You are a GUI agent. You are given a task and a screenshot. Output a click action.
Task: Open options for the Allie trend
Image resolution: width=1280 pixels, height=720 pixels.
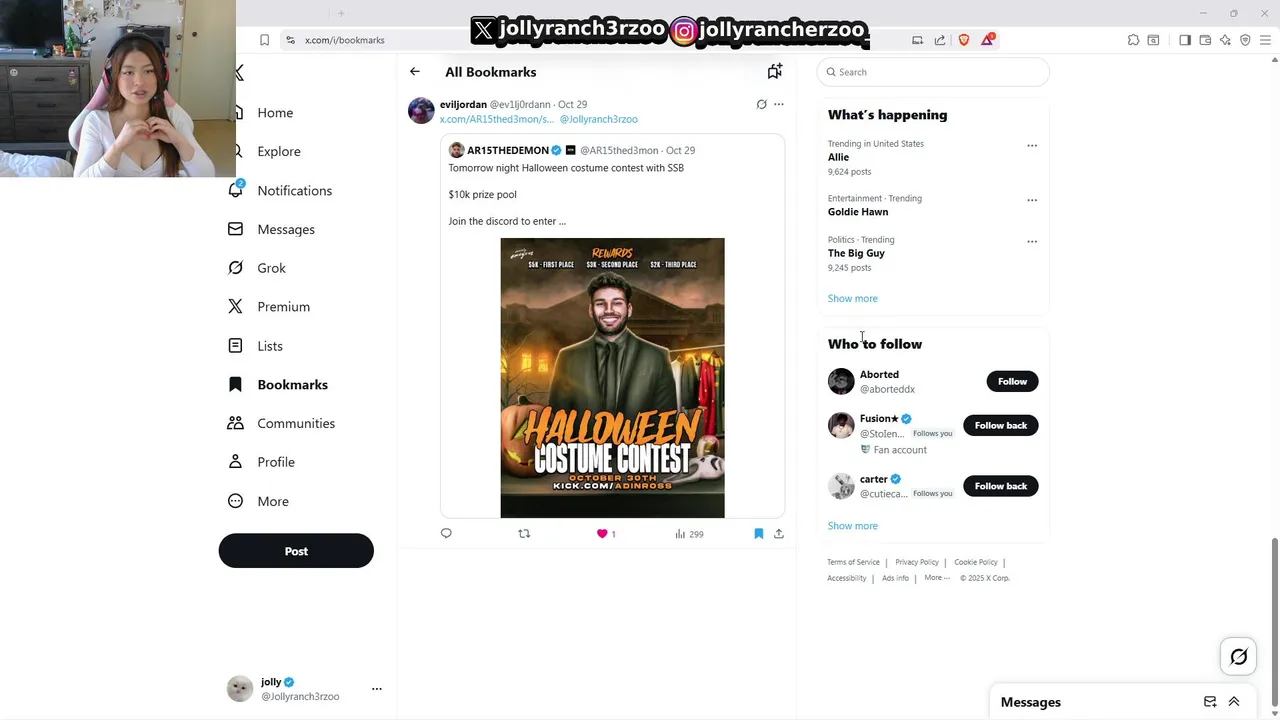coord(1032,145)
